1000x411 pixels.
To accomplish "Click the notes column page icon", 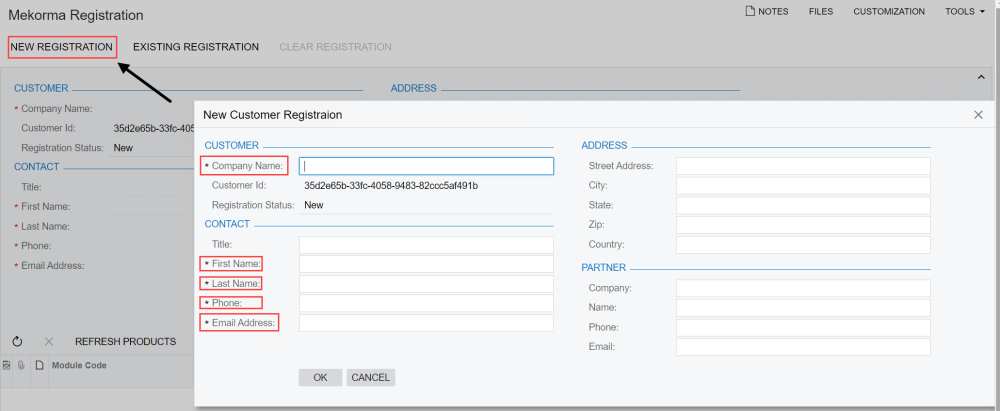I will (x=39, y=366).
